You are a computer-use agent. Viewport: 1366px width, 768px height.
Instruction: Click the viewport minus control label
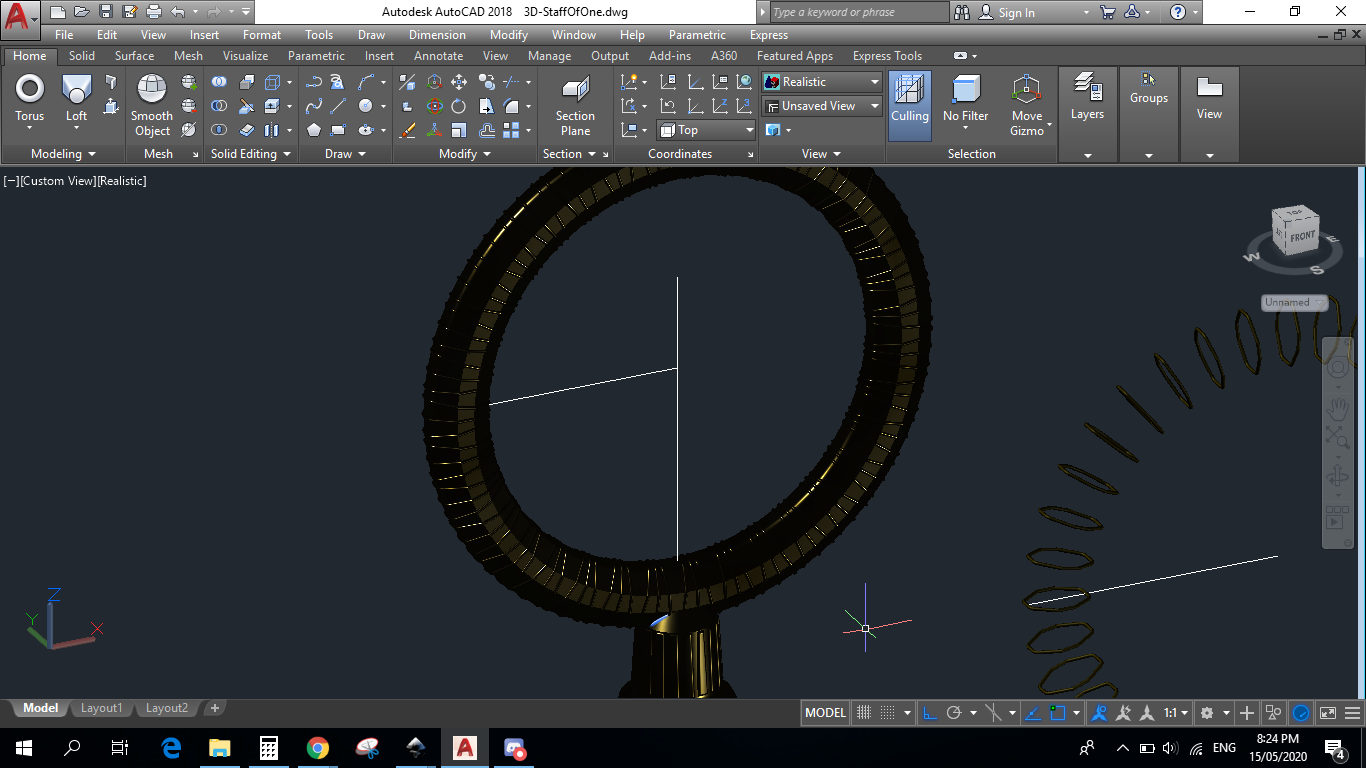tap(11, 181)
